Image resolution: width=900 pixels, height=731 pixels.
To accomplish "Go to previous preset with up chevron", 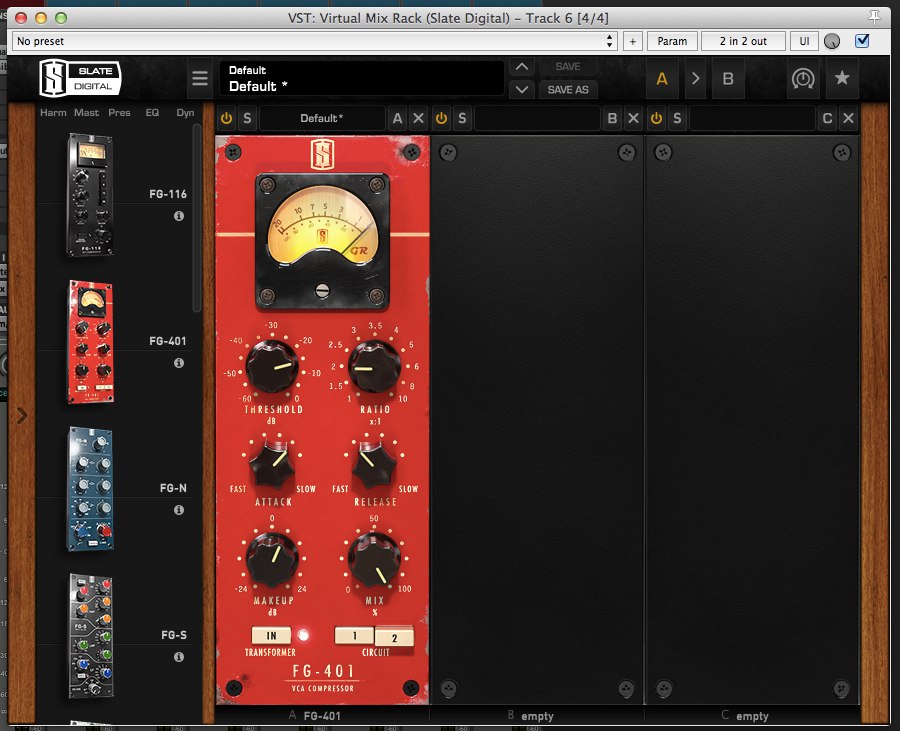I will 522,67.
